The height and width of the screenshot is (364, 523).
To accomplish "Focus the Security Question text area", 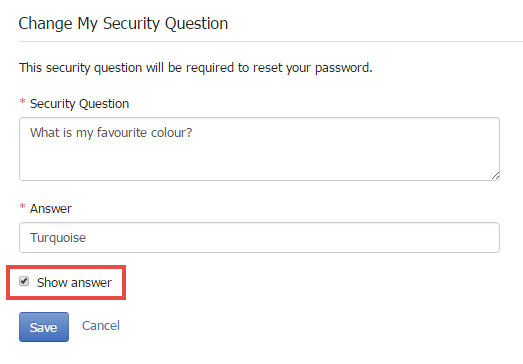I will pos(259,149).
